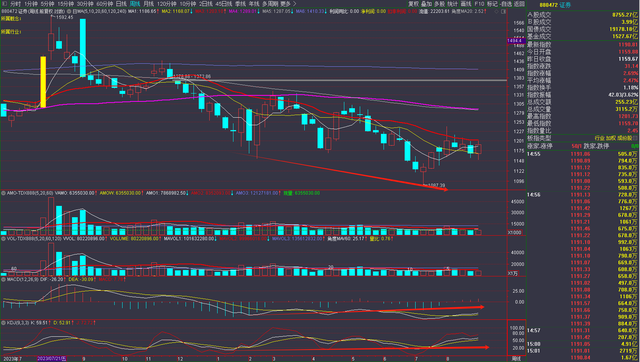Click the panel icon left of 分时
640x362 pixels.
(x=4, y=4)
